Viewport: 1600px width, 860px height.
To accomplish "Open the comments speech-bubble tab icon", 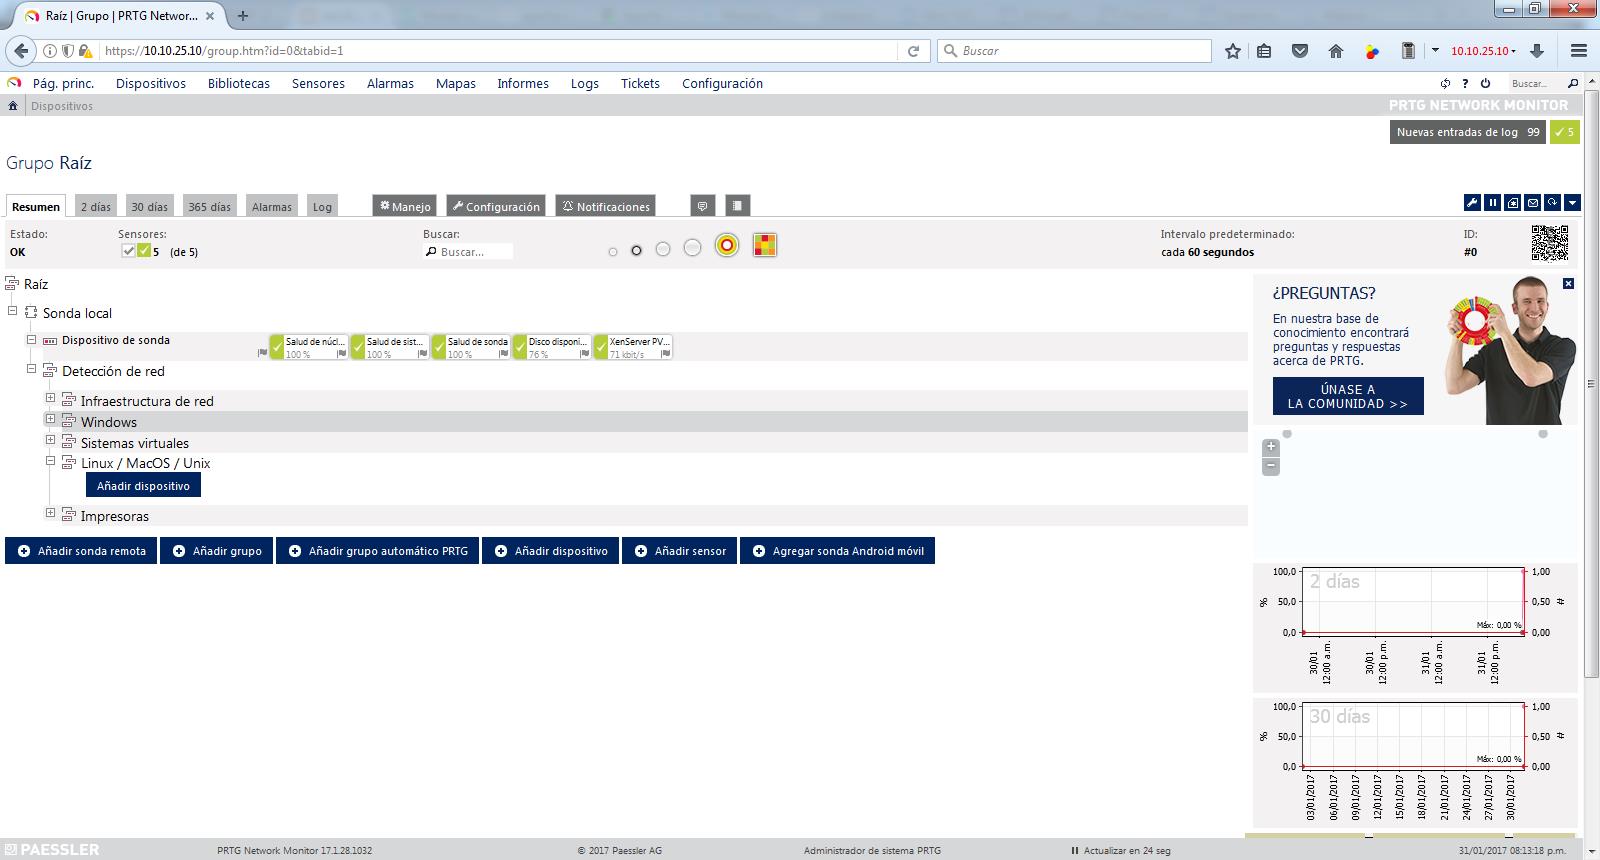I will [703, 206].
